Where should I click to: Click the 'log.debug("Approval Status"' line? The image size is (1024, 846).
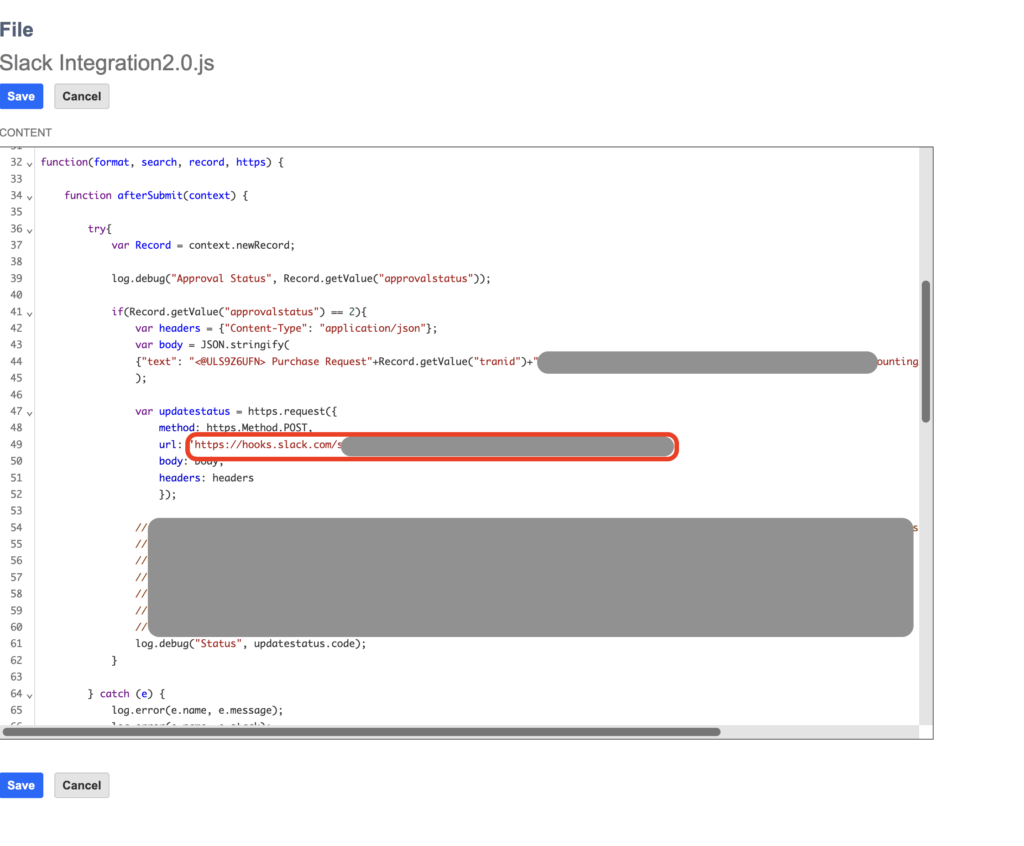[300, 278]
